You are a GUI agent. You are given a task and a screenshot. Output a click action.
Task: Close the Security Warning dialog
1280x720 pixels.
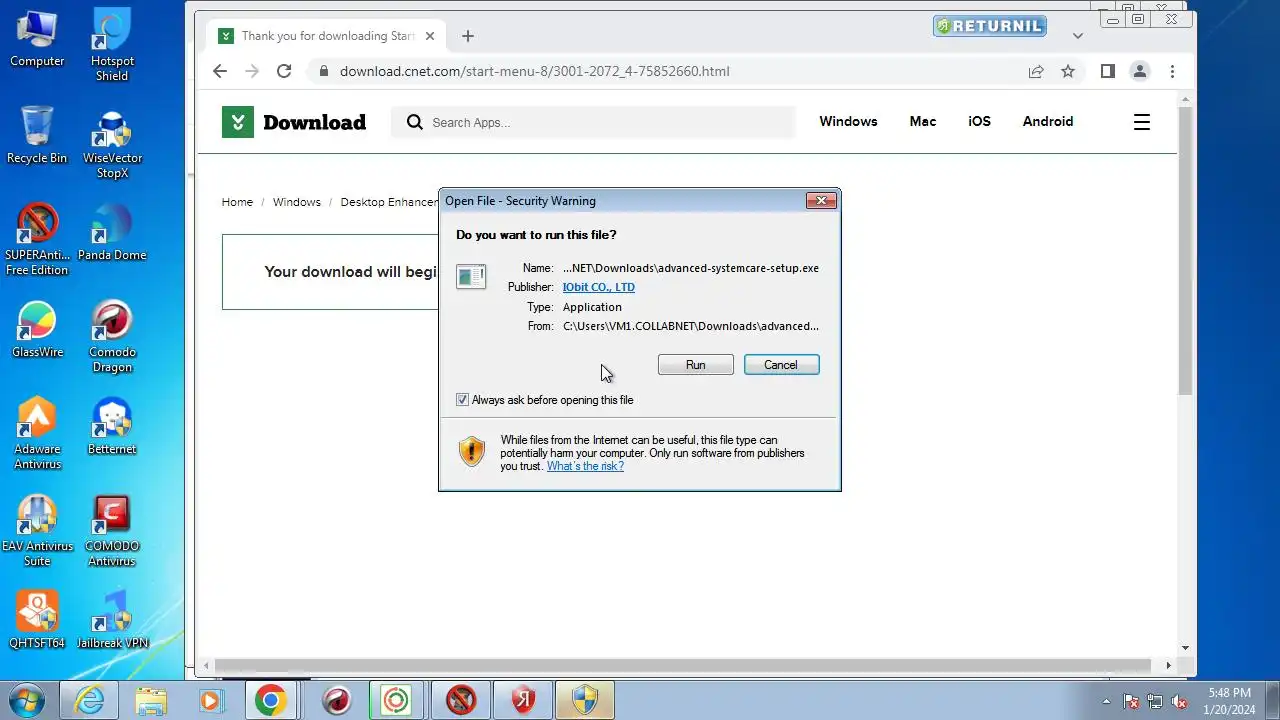tap(821, 201)
